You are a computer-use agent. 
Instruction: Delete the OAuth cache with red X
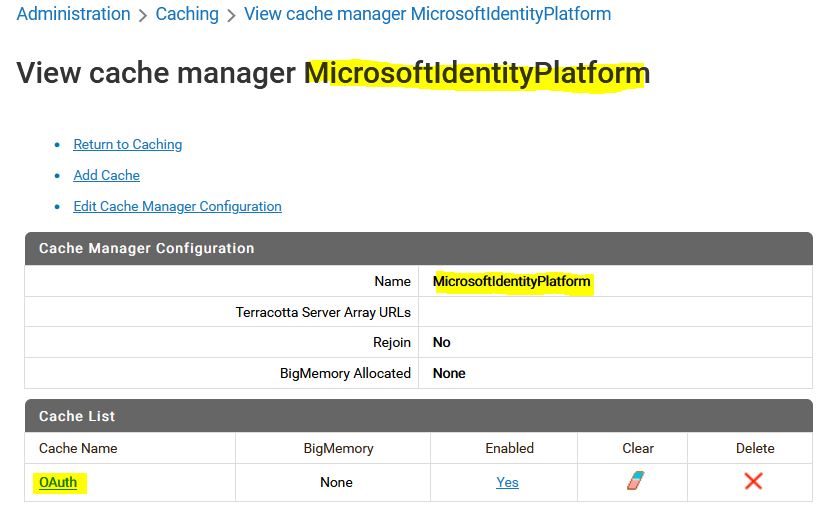click(x=753, y=481)
